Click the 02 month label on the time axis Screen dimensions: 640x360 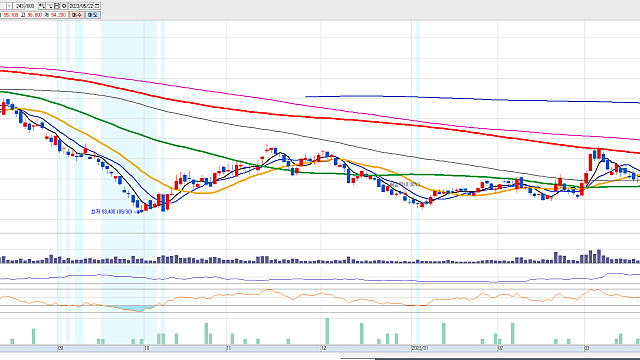pyautogui.click(x=500, y=348)
